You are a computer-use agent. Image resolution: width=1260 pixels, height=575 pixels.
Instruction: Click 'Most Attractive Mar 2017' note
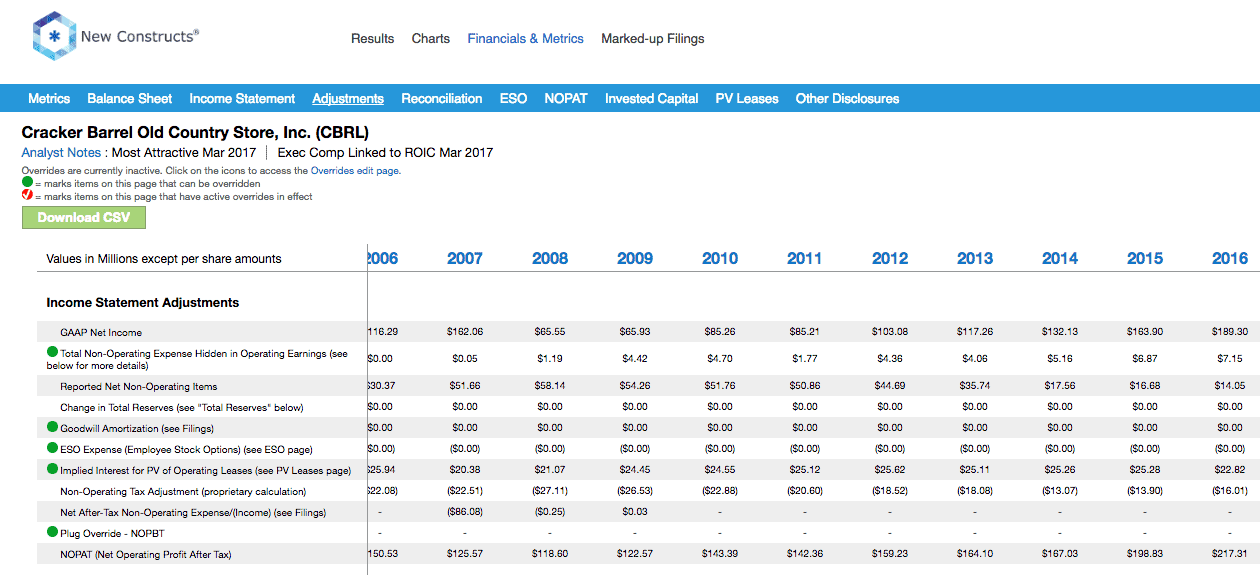(x=185, y=153)
